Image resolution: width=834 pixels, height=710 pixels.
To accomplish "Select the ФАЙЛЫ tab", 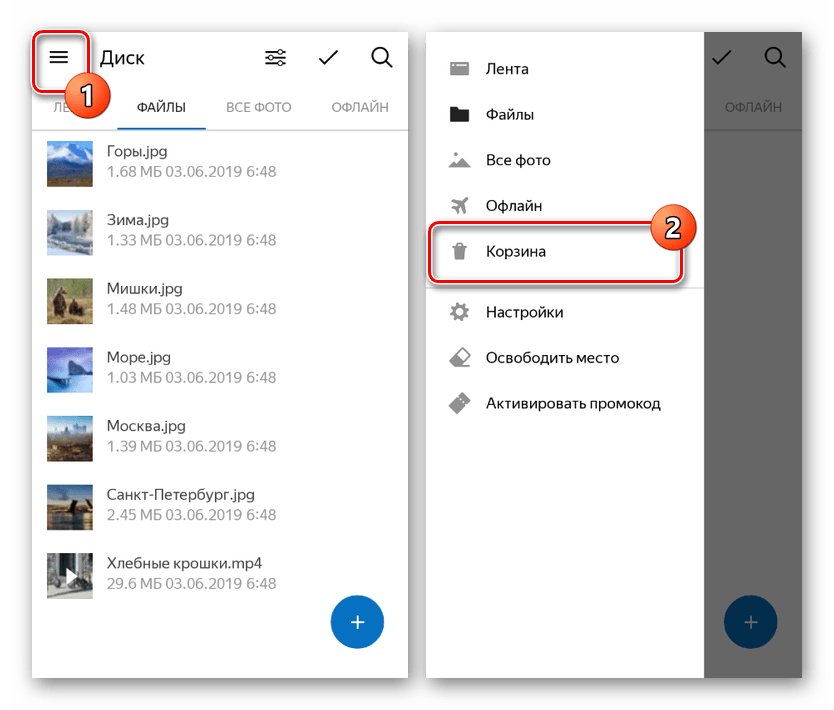I will click(161, 108).
